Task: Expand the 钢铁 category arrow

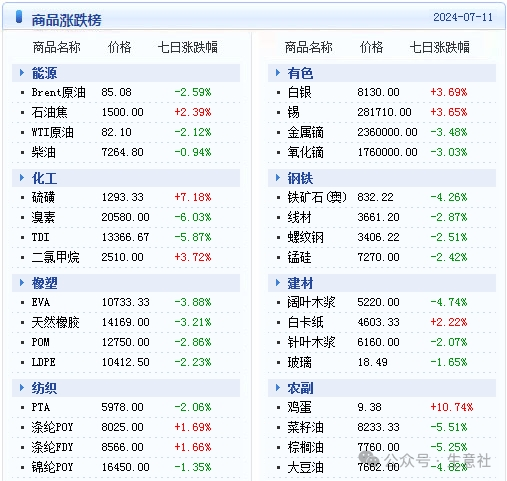Action: point(278,178)
